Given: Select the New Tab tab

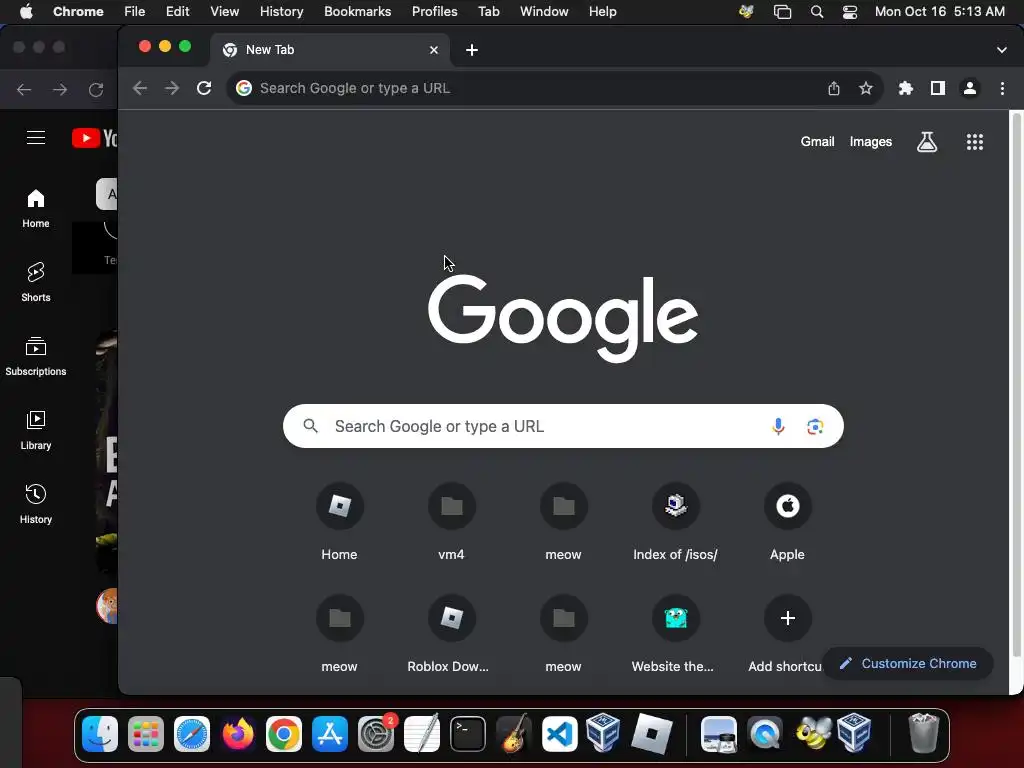Looking at the screenshot, I should click(330, 50).
